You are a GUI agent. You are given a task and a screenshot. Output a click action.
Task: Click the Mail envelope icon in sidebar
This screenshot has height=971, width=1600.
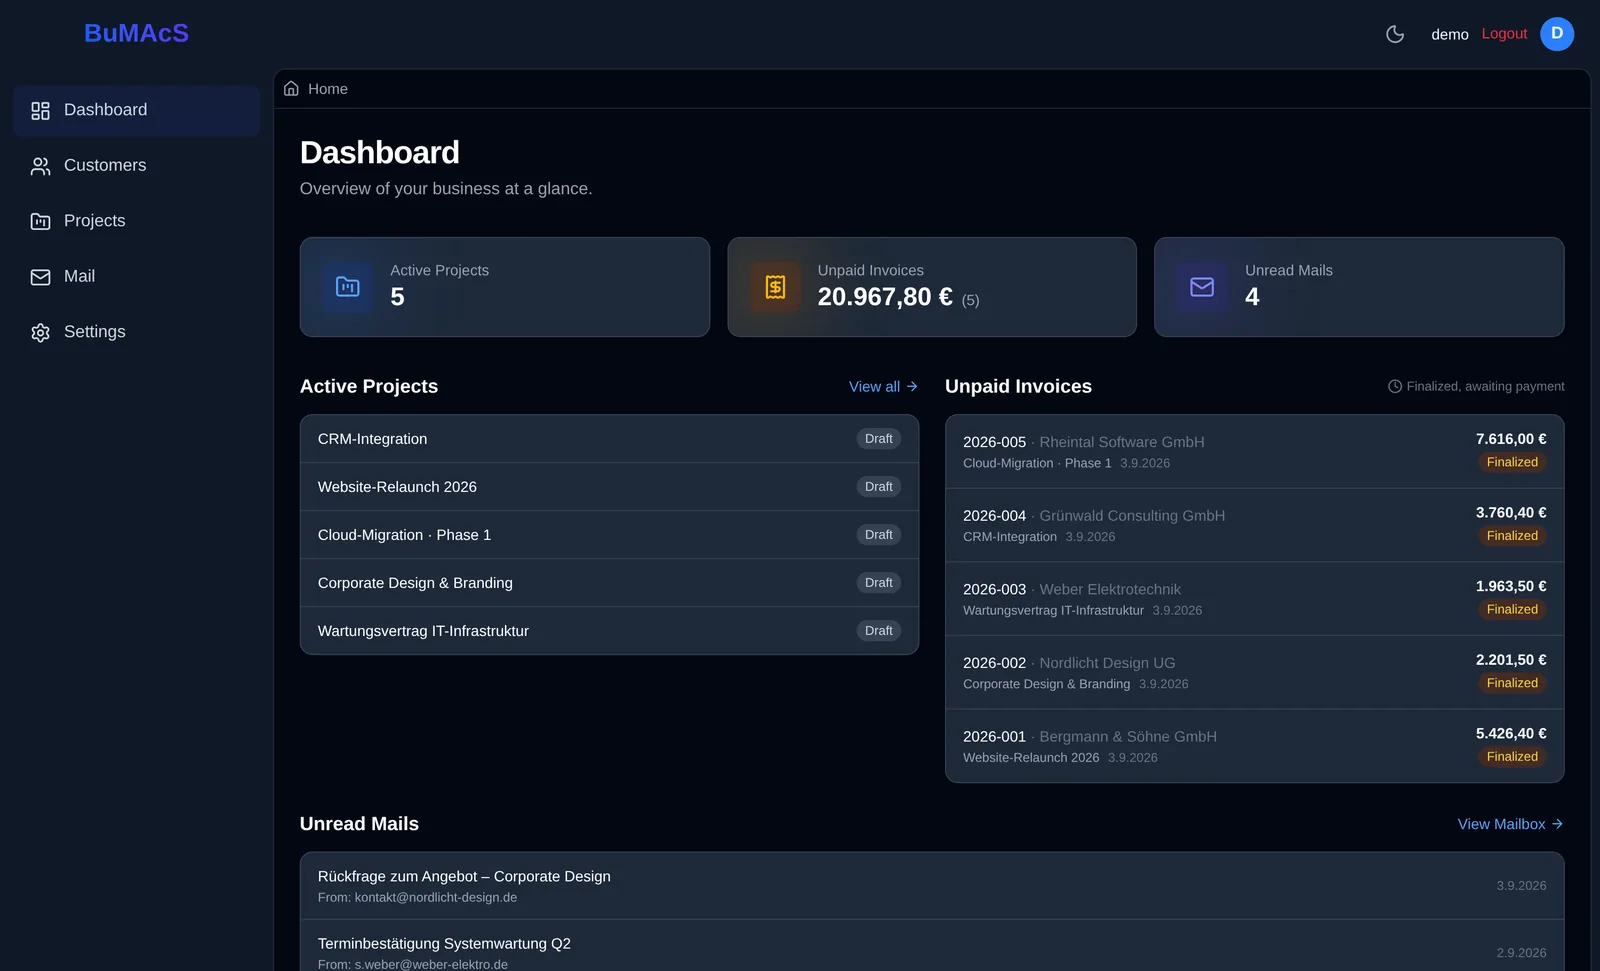(x=40, y=277)
